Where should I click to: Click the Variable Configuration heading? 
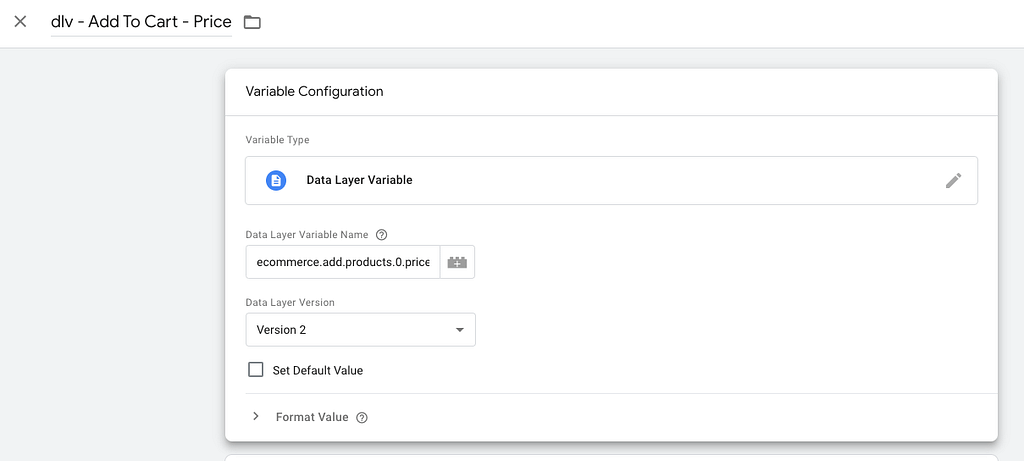314,91
